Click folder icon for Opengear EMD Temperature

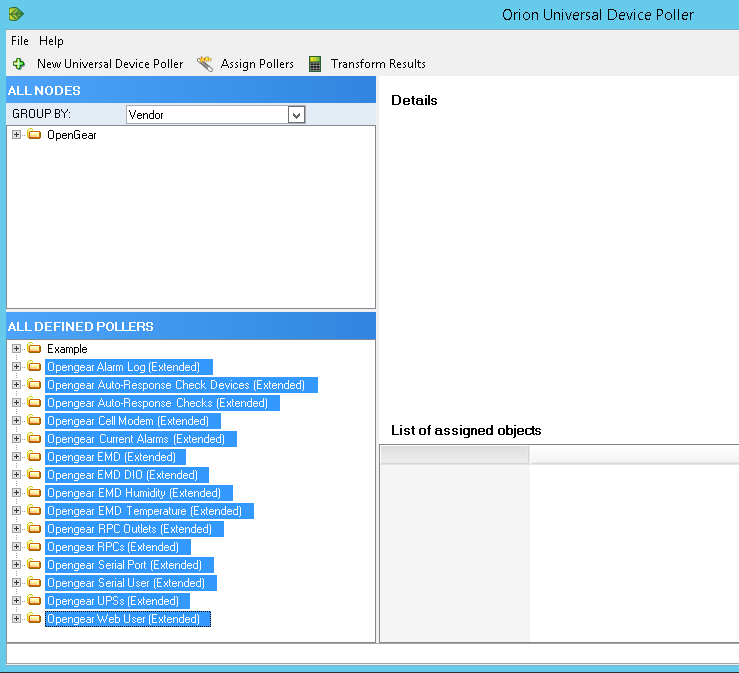pyautogui.click(x=34, y=510)
